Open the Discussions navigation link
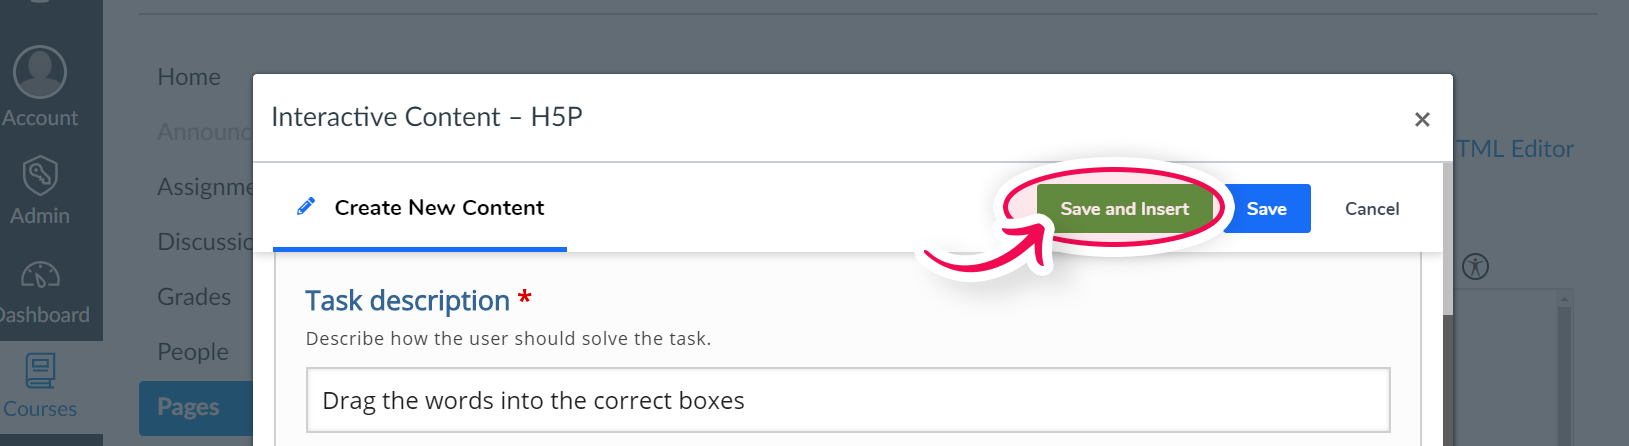This screenshot has width=1629, height=446. (x=205, y=242)
